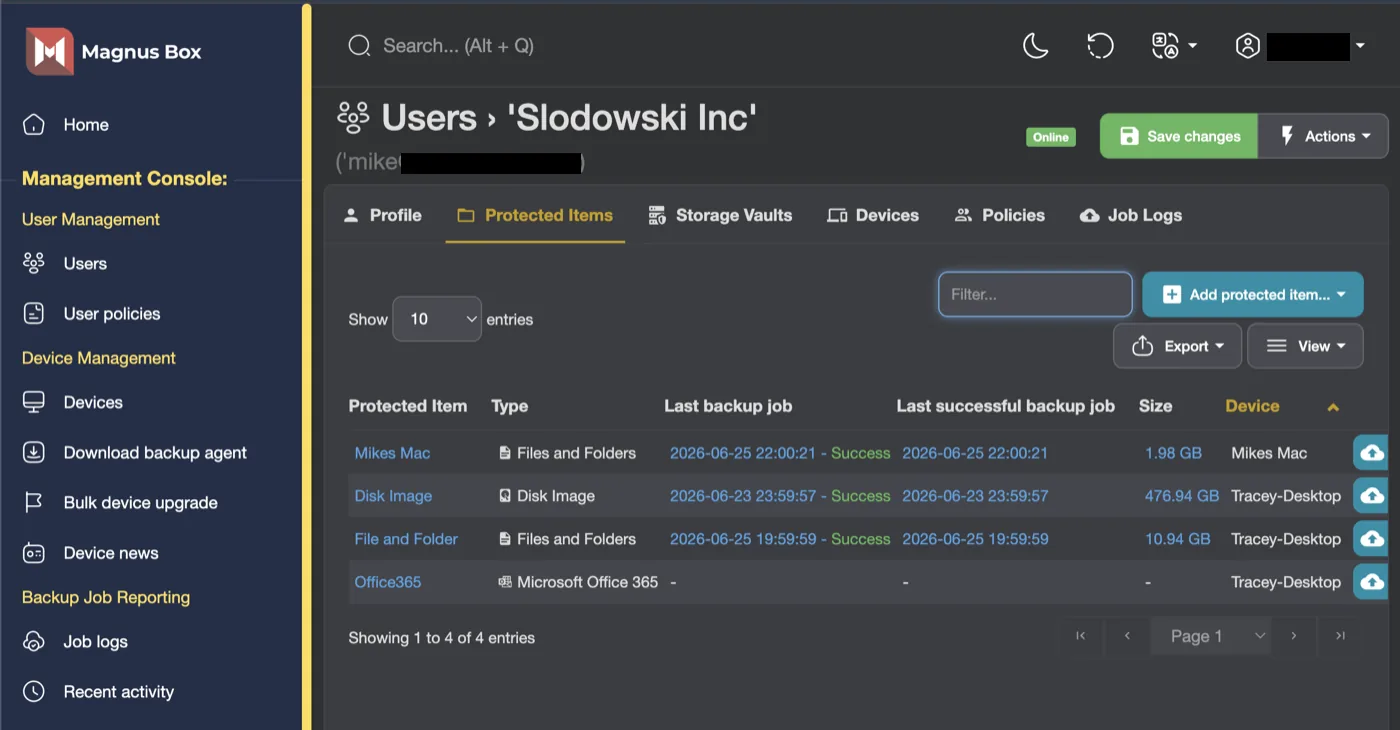Sort by Size column header
This screenshot has height=730, width=1400.
tap(1155, 406)
